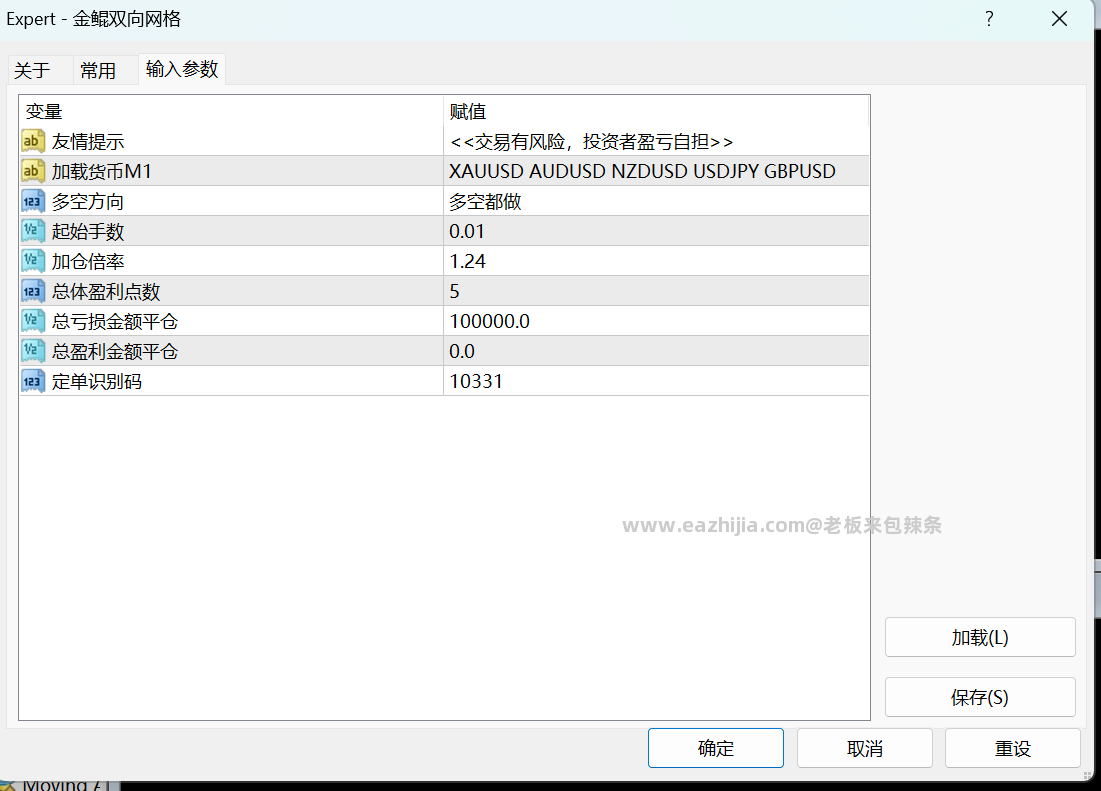Select the 总盈利金额平仓 variable name
This screenshot has width=1101, height=791.
point(115,351)
